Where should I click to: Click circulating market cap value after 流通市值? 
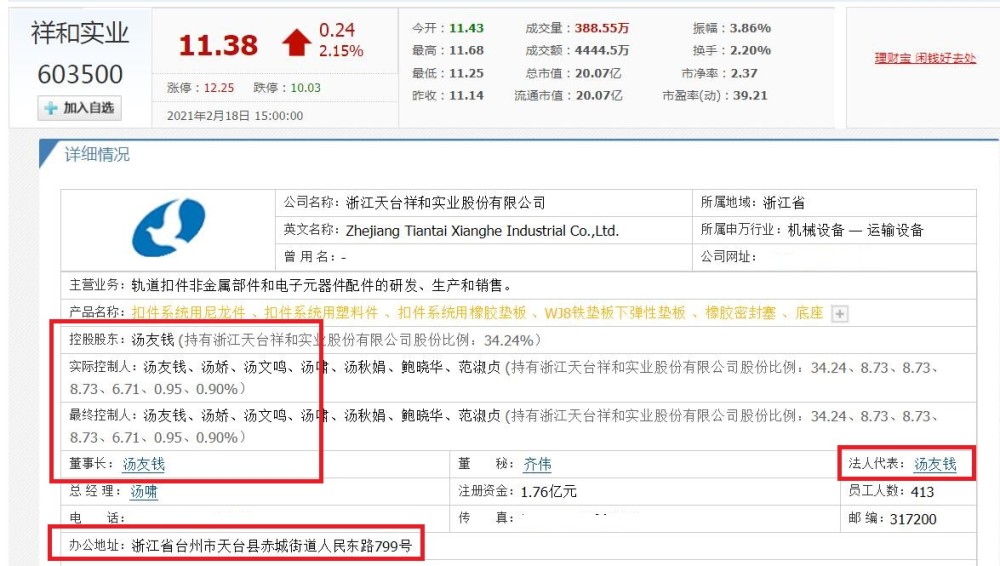point(599,96)
